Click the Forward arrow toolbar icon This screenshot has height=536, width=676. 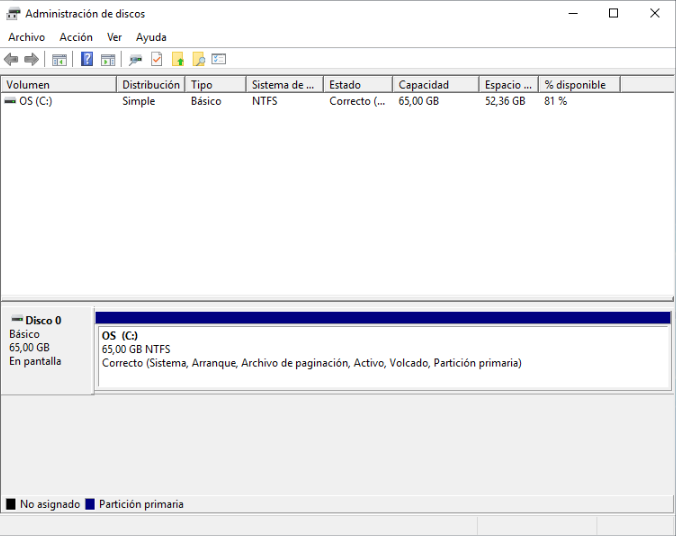pos(31,60)
